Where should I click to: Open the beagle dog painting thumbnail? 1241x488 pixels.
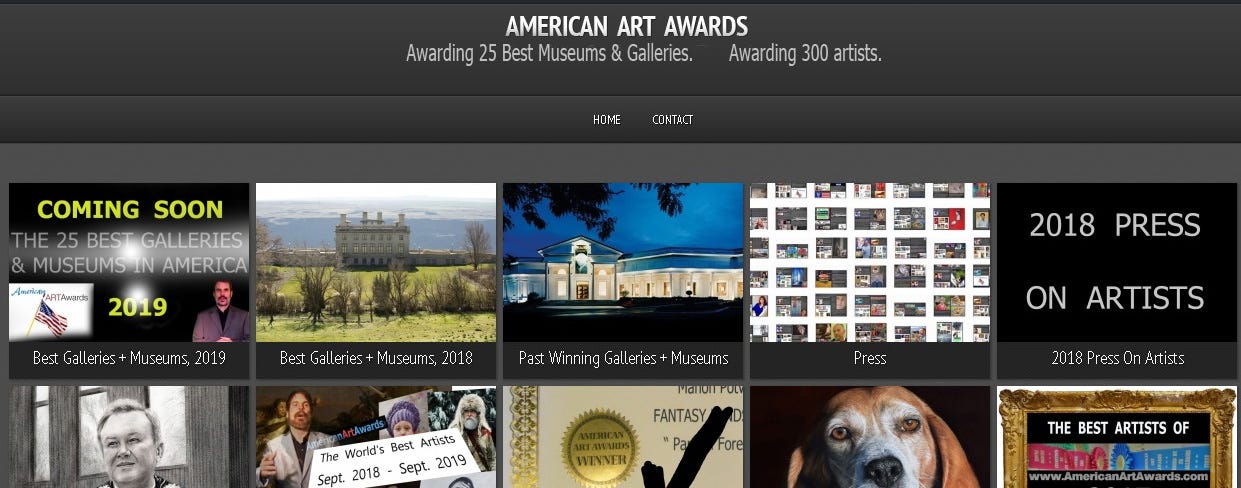click(x=870, y=437)
